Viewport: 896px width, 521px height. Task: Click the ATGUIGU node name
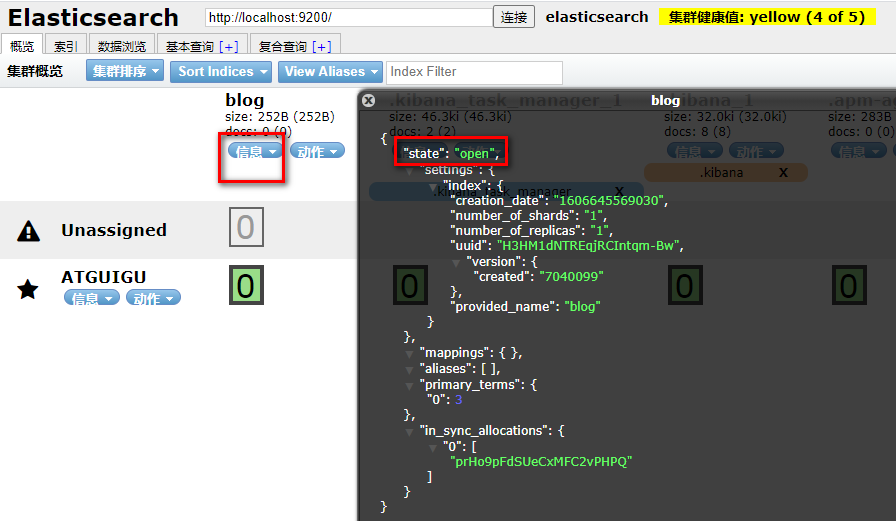click(103, 277)
